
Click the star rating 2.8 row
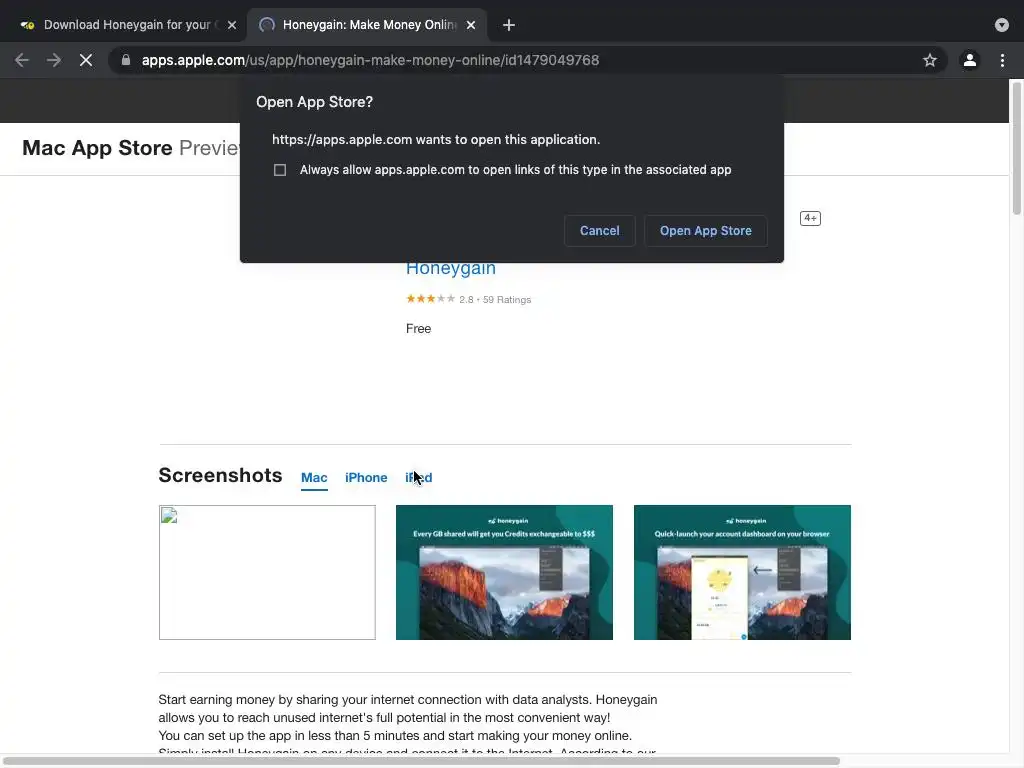click(468, 299)
